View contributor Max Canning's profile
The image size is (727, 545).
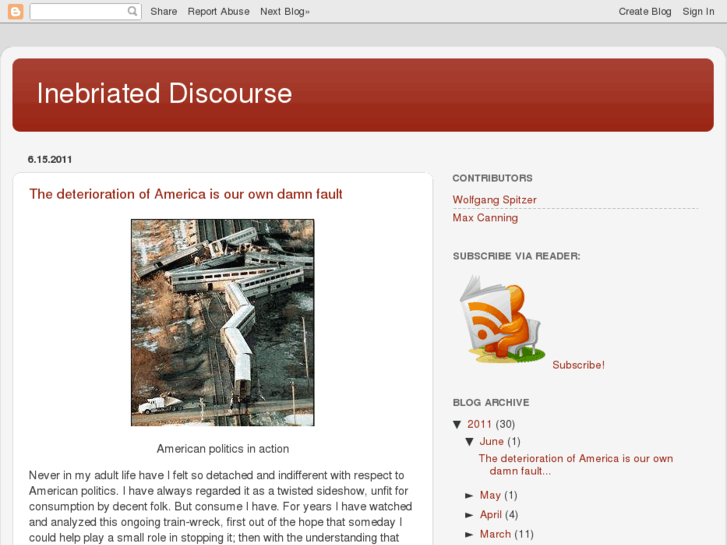[485, 218]
